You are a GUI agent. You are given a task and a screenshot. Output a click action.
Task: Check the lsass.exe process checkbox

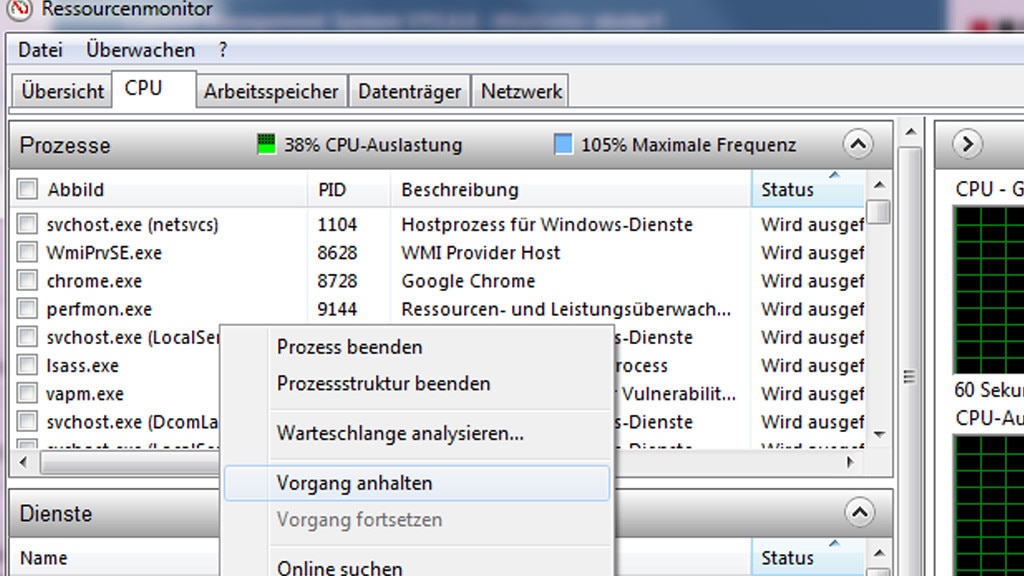pyautogui.click(x=27, y=365)
